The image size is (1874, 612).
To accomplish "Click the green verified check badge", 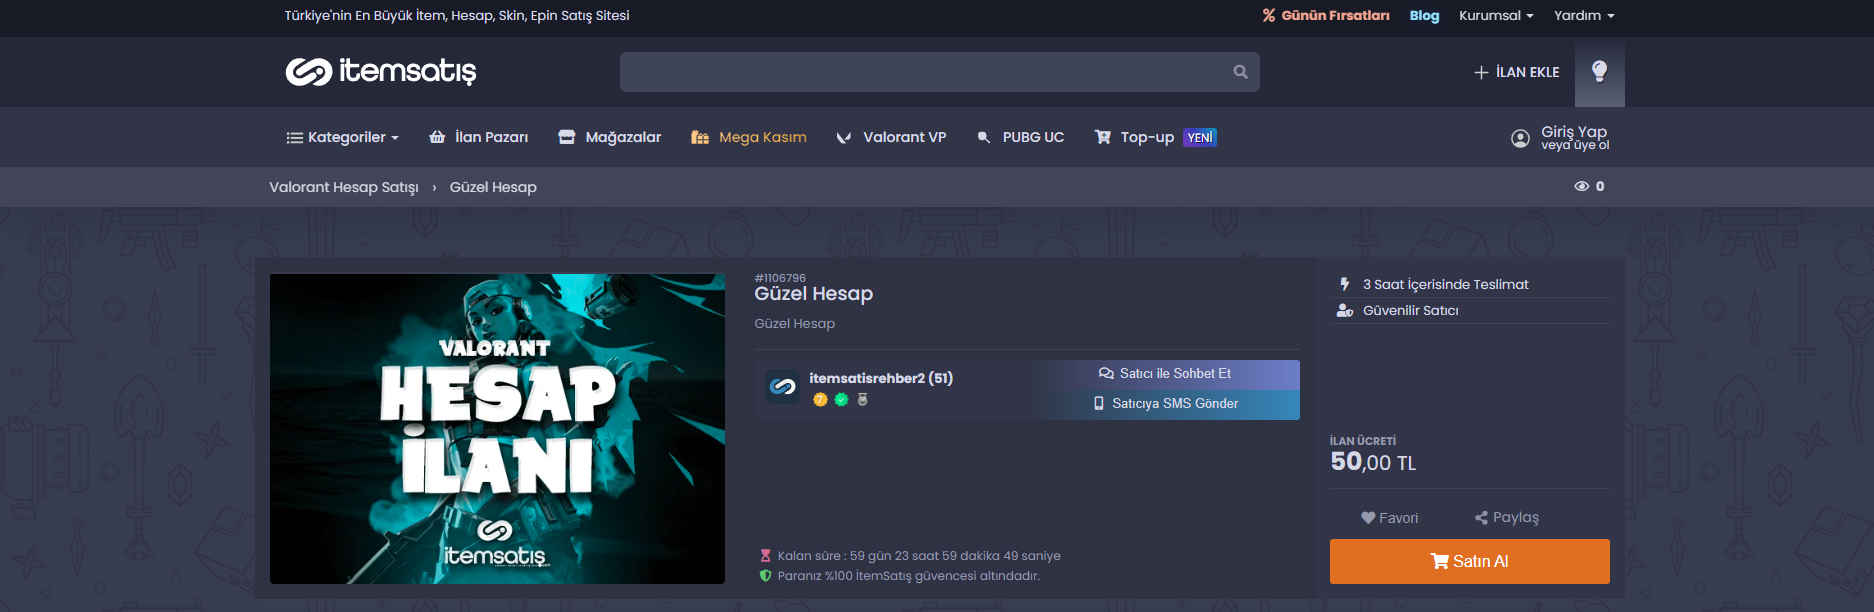I will [841, 400].
